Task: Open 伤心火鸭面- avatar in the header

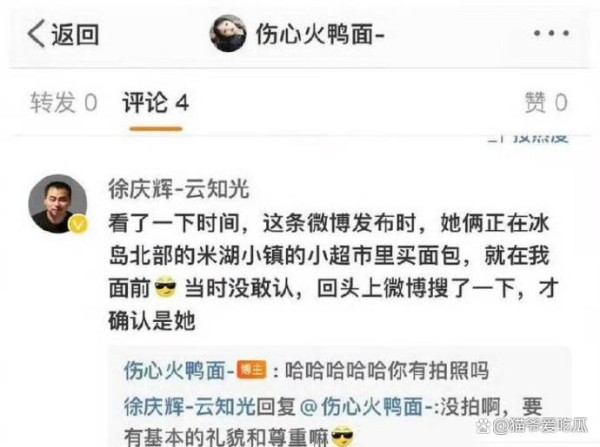Action: pos(228,34)
